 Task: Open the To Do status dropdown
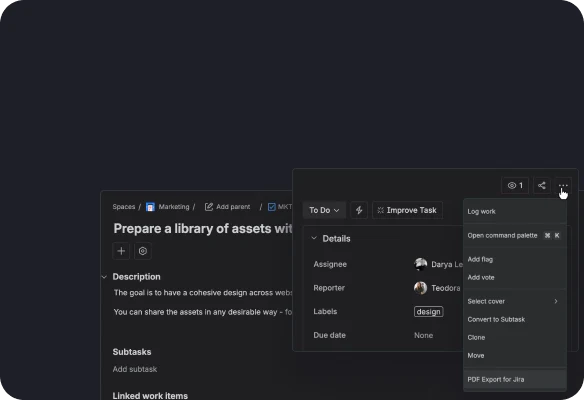324,210
